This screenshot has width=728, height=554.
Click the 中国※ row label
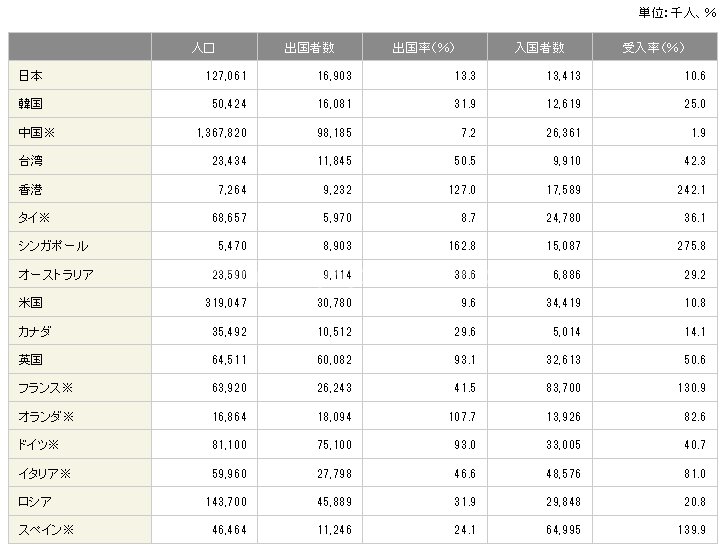(37, 133)
